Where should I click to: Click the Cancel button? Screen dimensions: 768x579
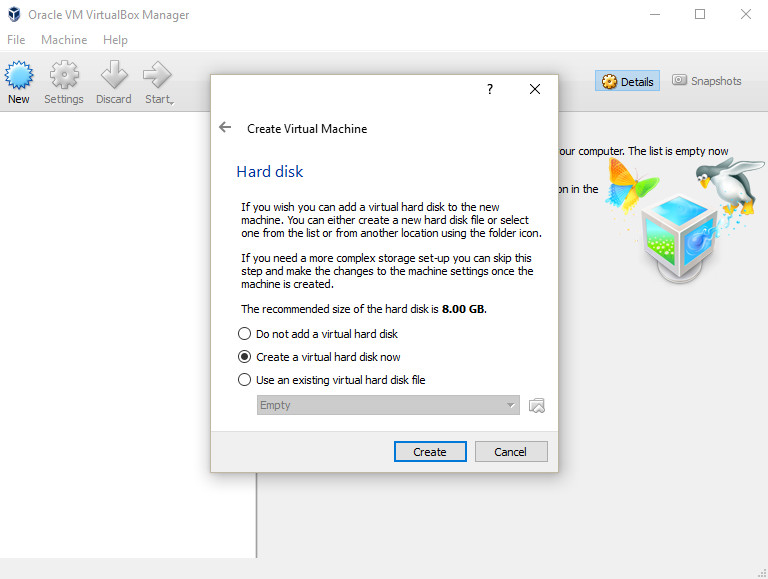[511, 452]
